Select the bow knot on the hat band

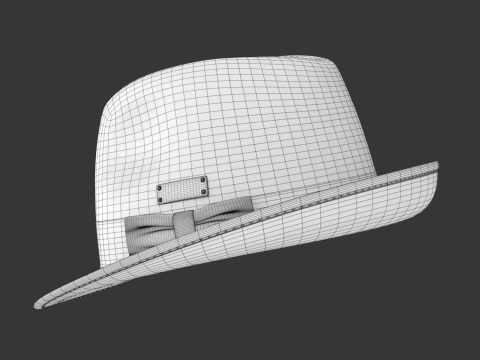pos(184,223)
